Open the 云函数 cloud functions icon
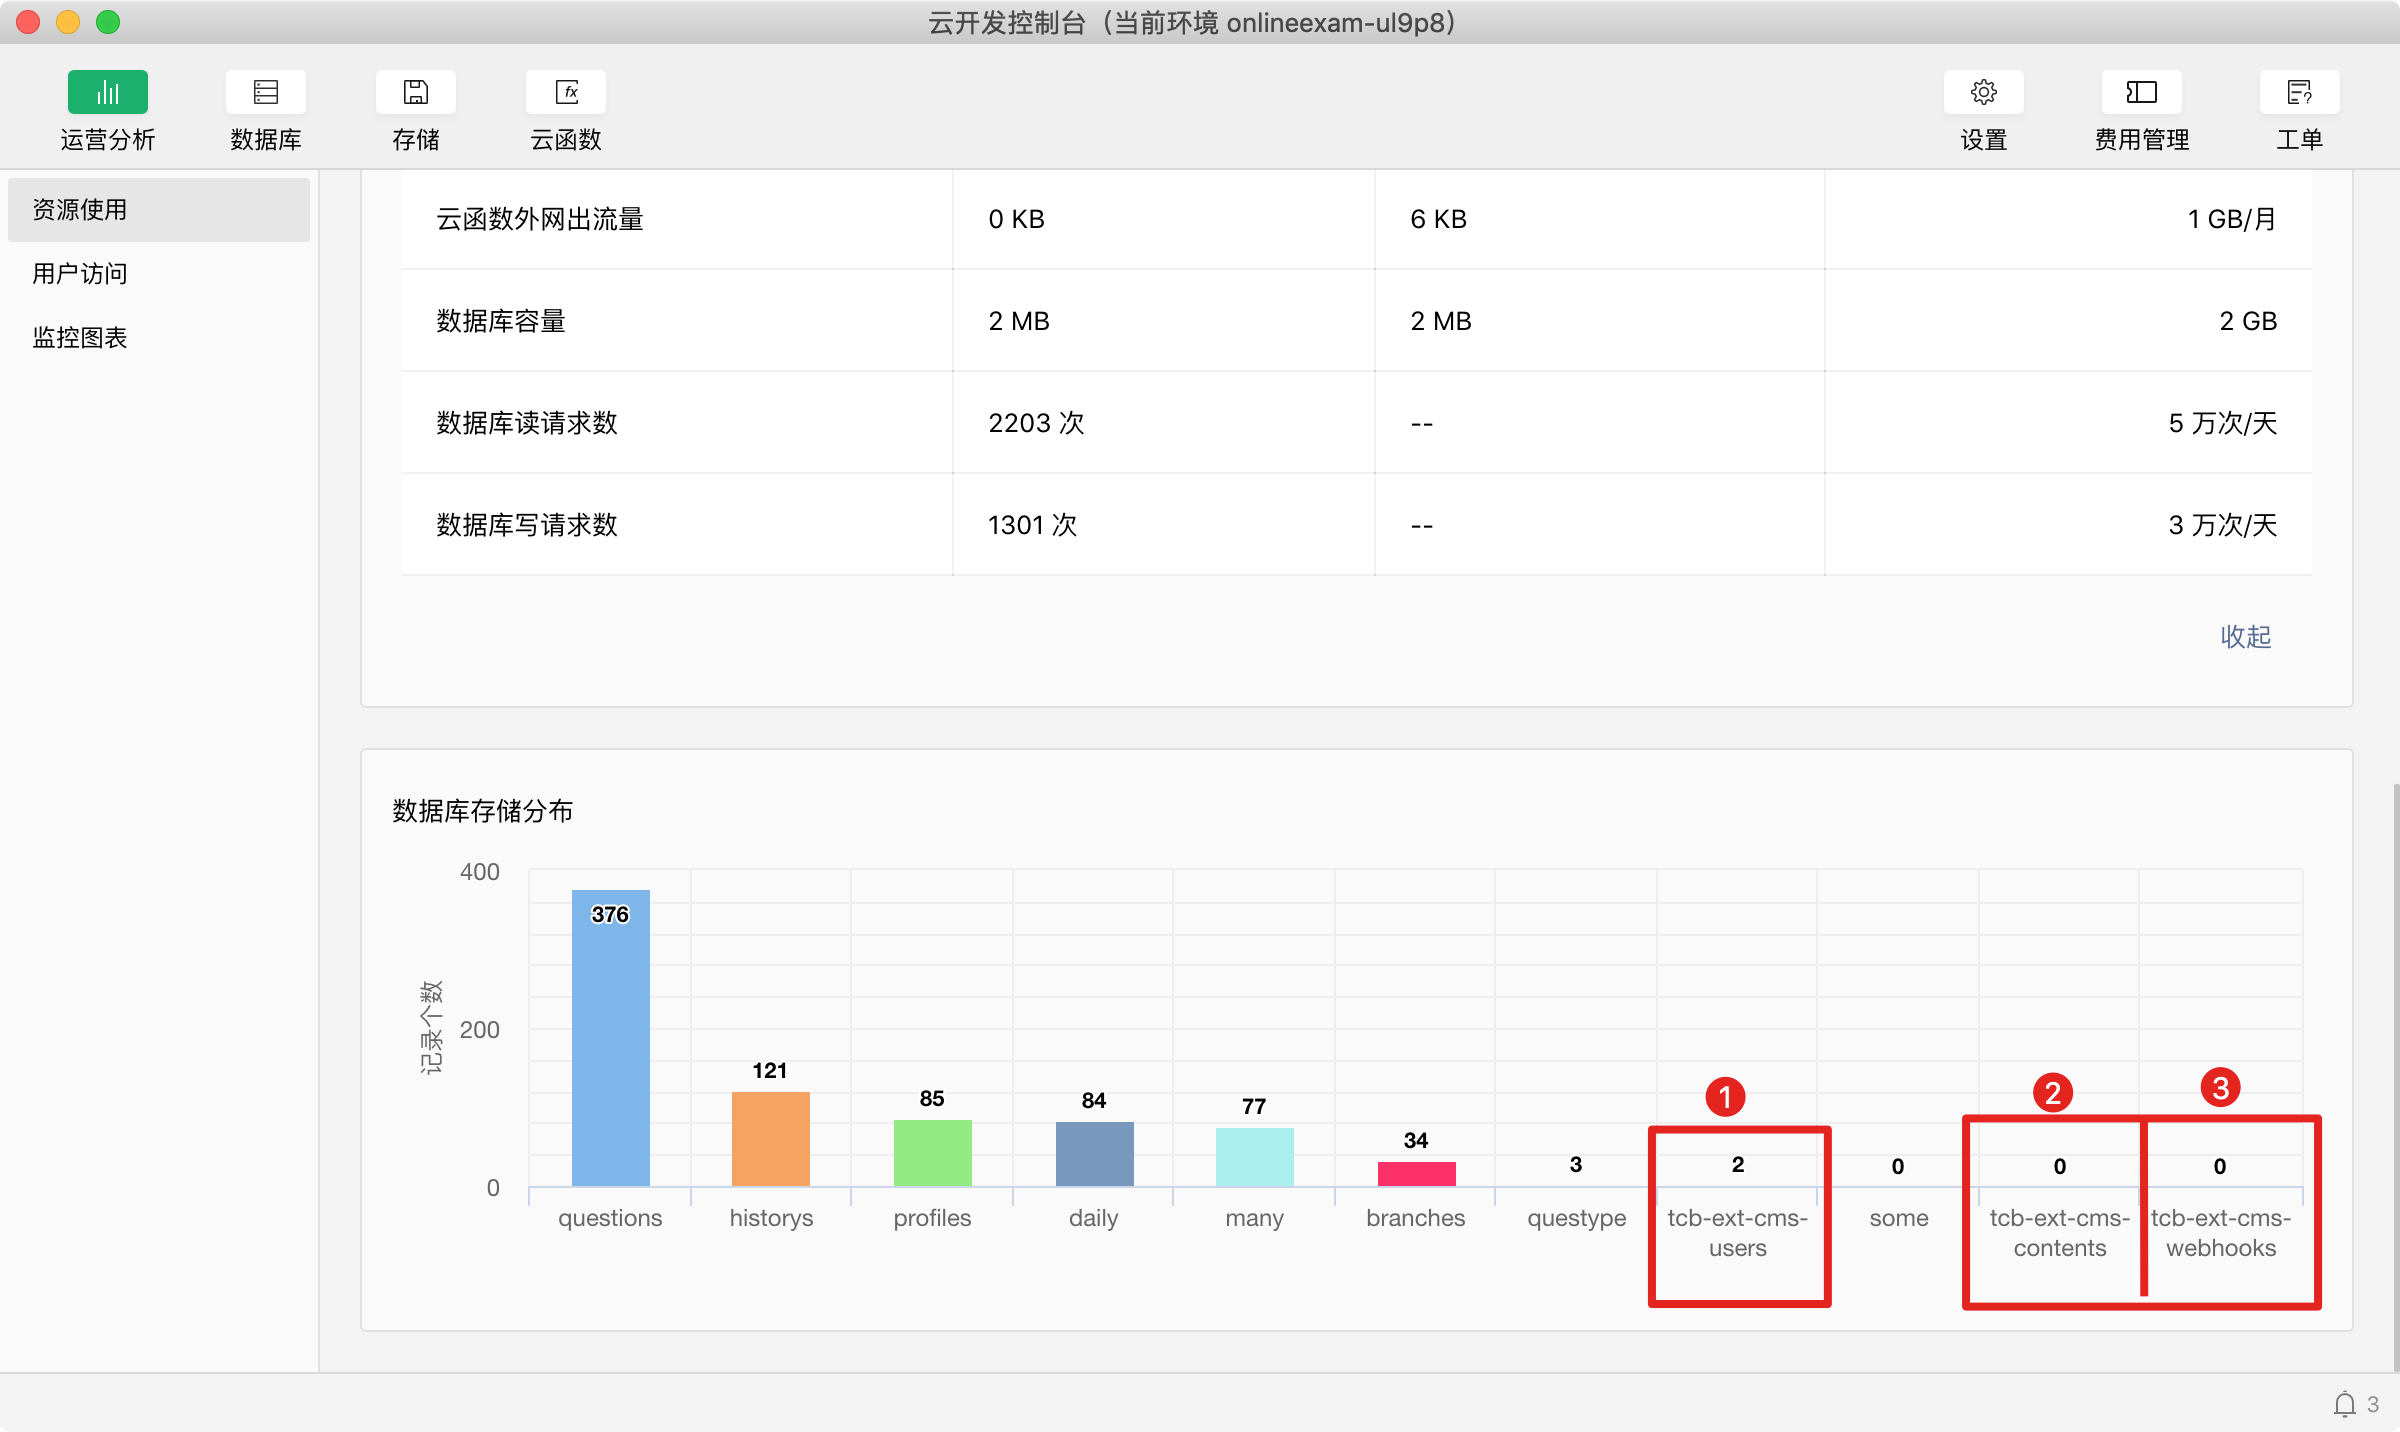The image size is (2400, 1432). tap(565, 93)
